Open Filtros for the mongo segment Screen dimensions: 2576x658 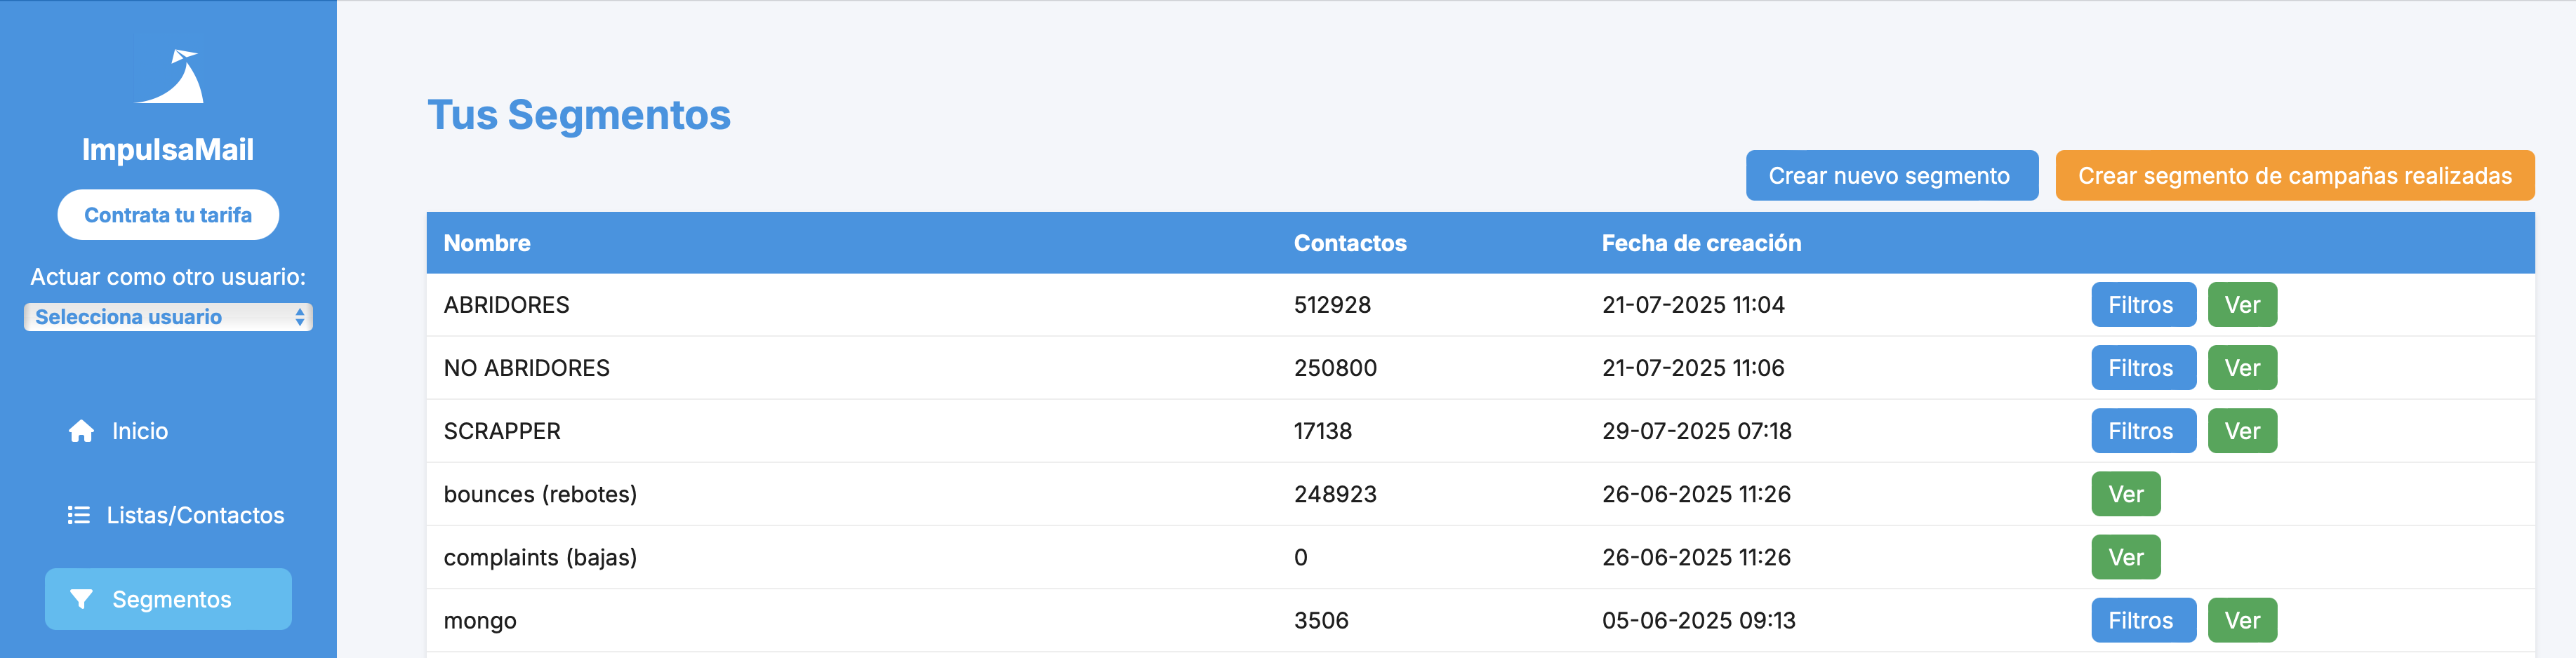(x=2142, y=620)
